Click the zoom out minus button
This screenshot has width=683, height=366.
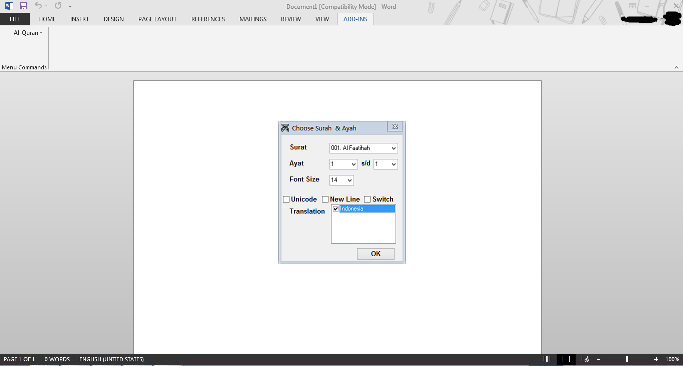point(598,359)
